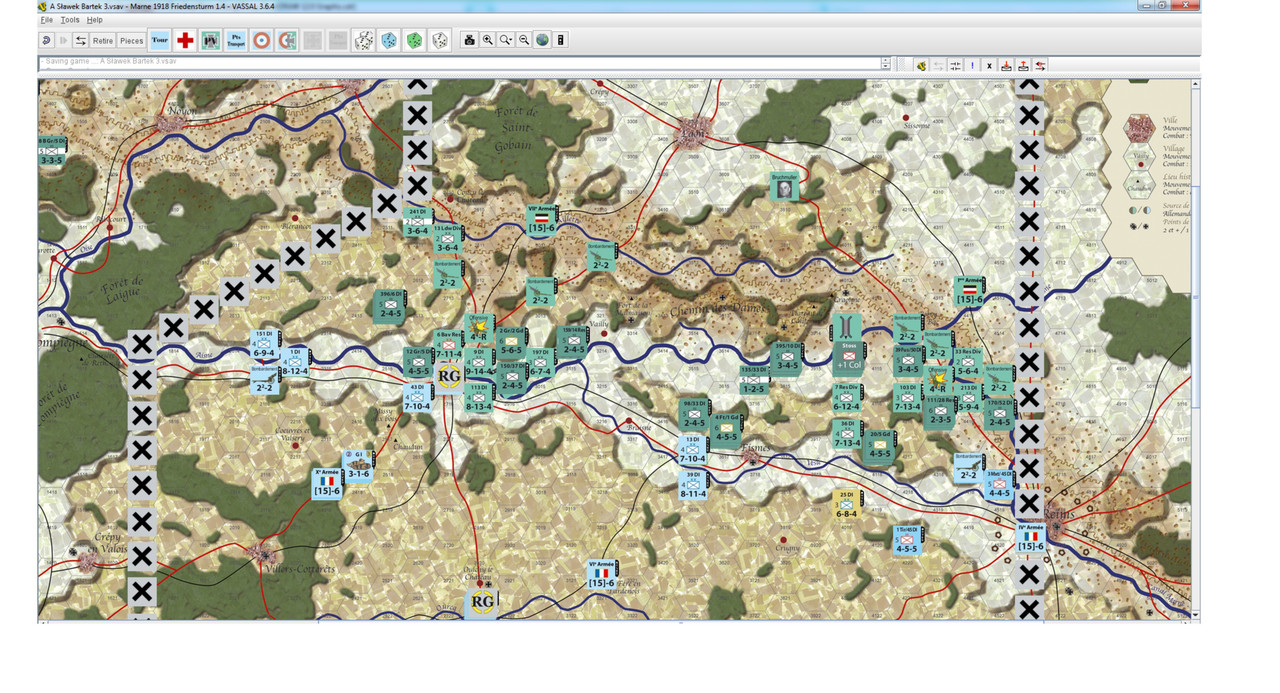Click the red up-arrow tray icon
This screenshot has width=1280, height=693.
pos(1024,65)
